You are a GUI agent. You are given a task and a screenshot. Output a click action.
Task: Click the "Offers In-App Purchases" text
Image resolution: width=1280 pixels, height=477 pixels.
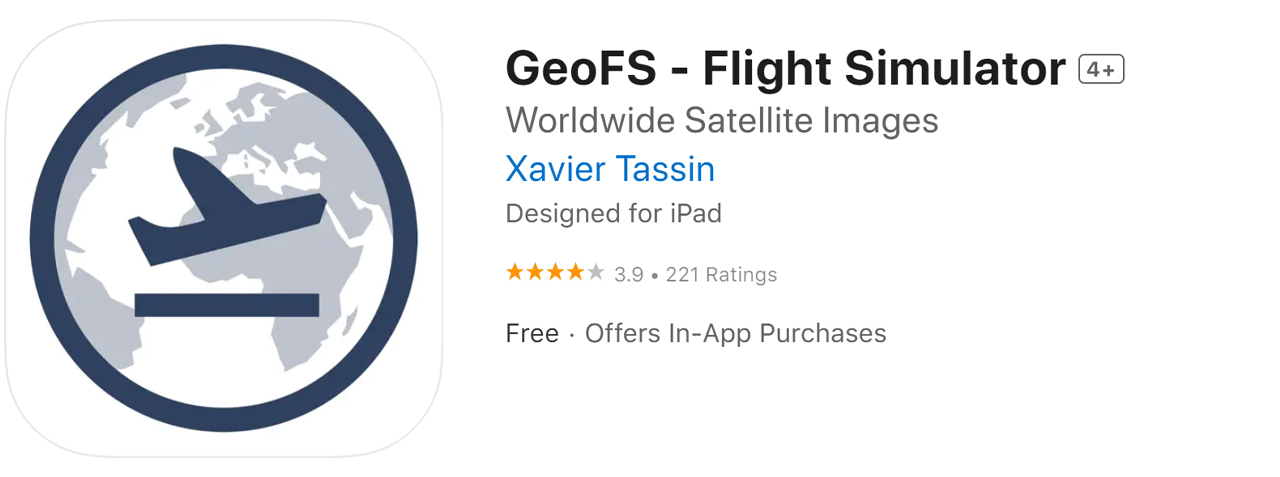tap(735, 333)
